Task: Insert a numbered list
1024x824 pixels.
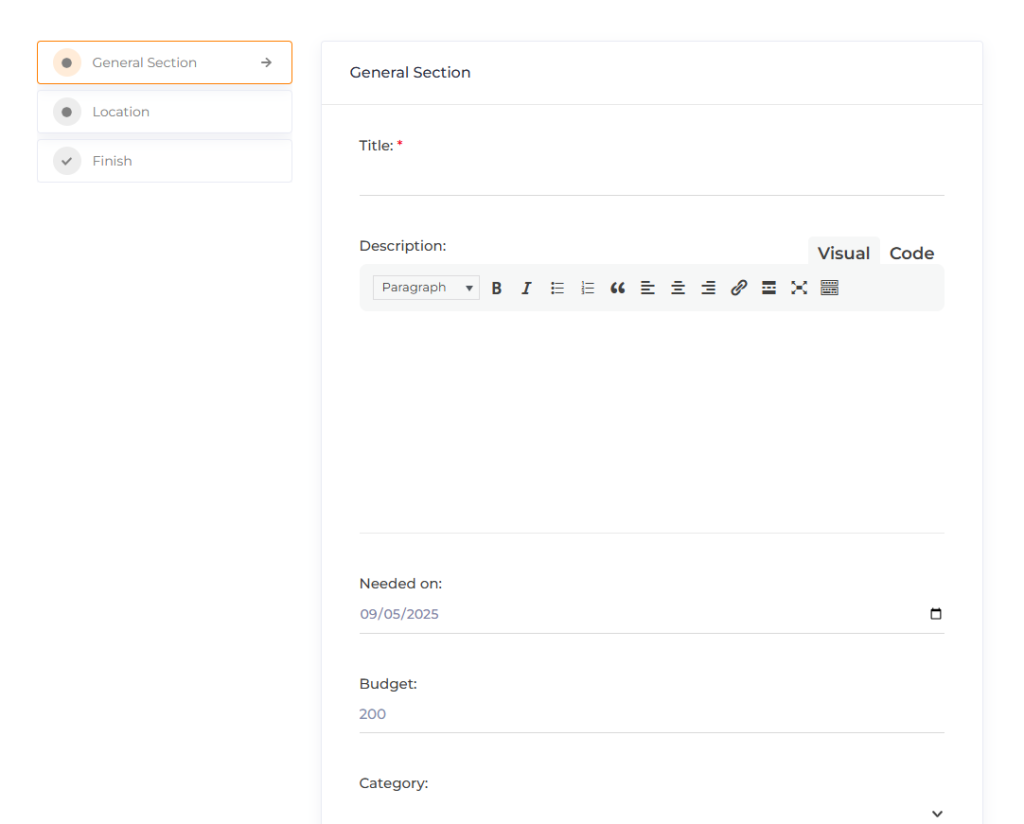Action: 588,288
